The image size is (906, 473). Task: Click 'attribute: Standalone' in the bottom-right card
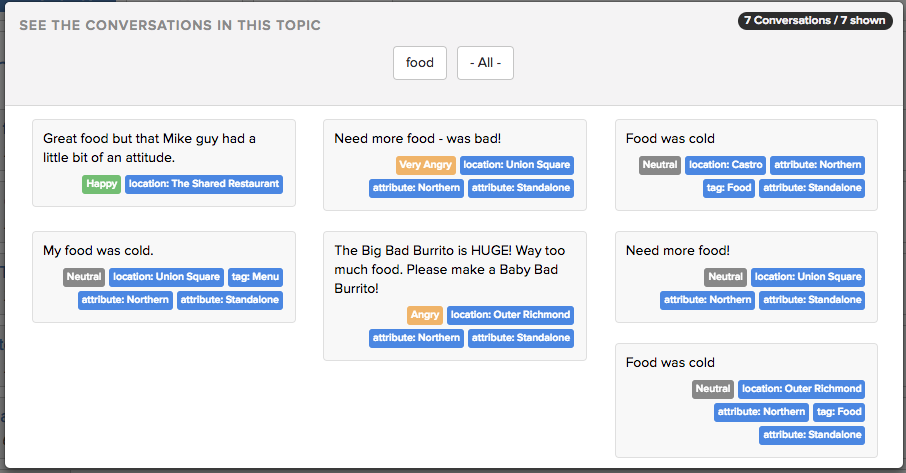click(x=812, y=435)
